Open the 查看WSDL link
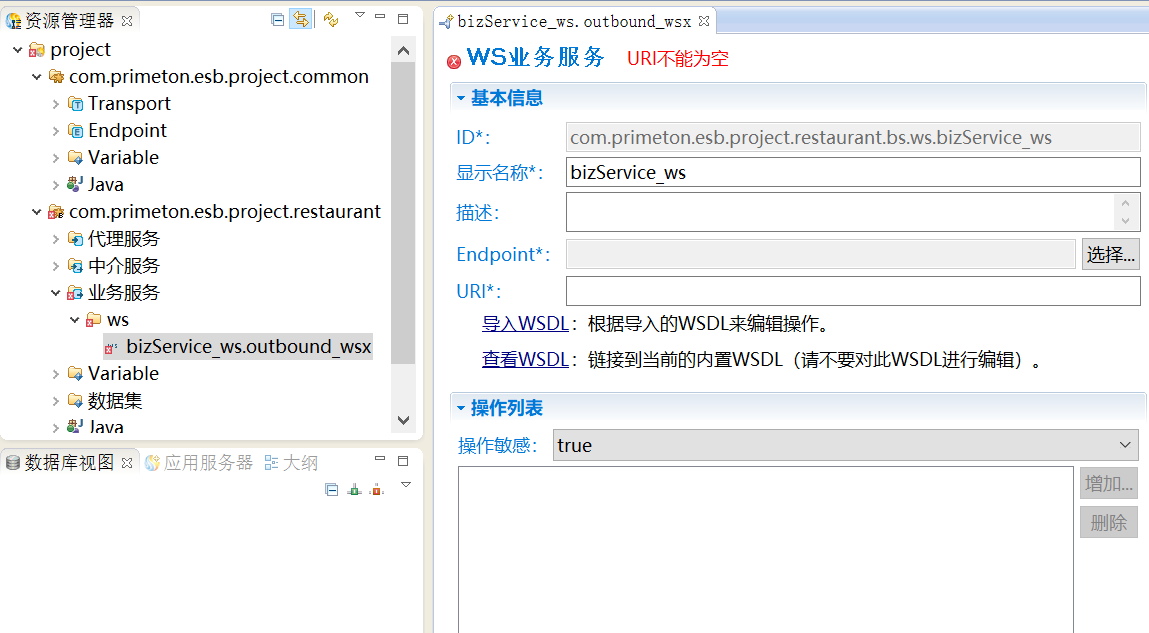The image size is (1149, 633). [525, 360]
